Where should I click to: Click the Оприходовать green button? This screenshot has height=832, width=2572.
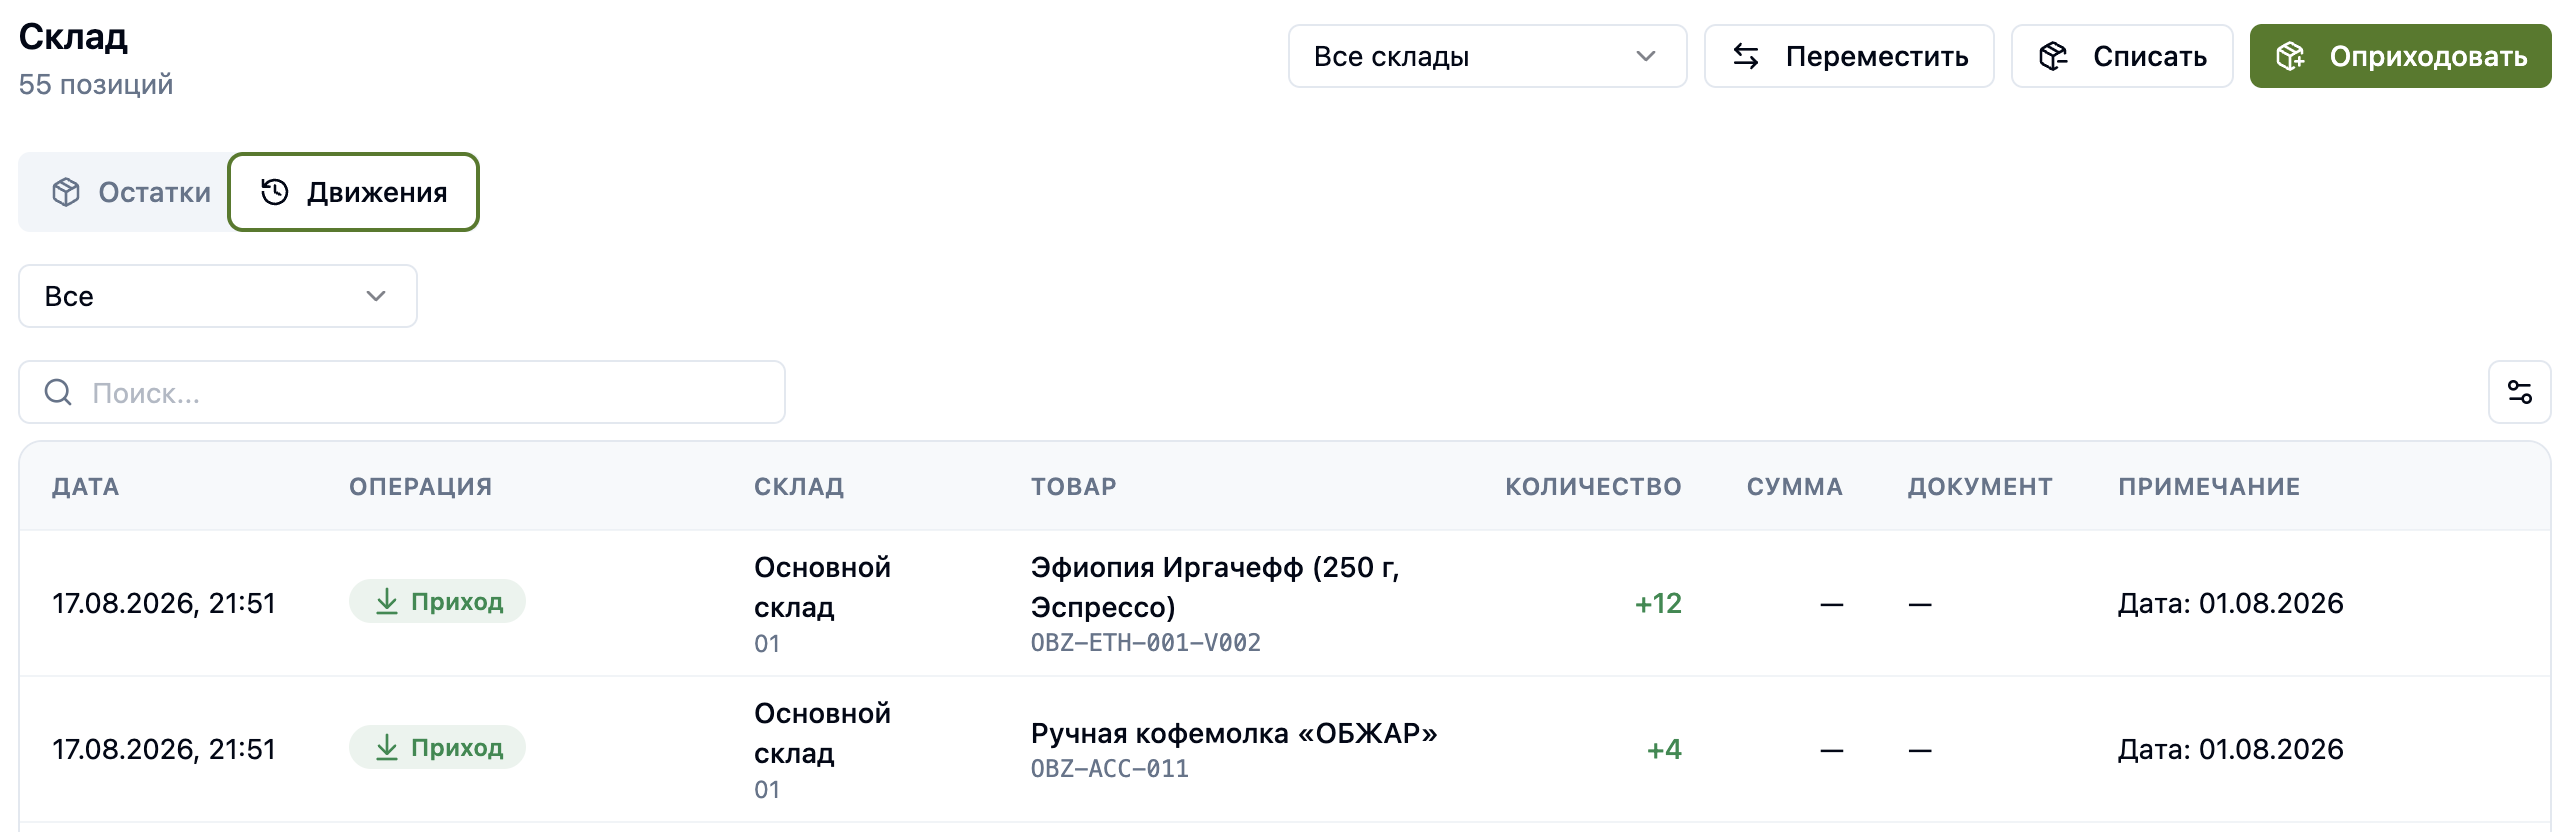tap(2400, 56)
